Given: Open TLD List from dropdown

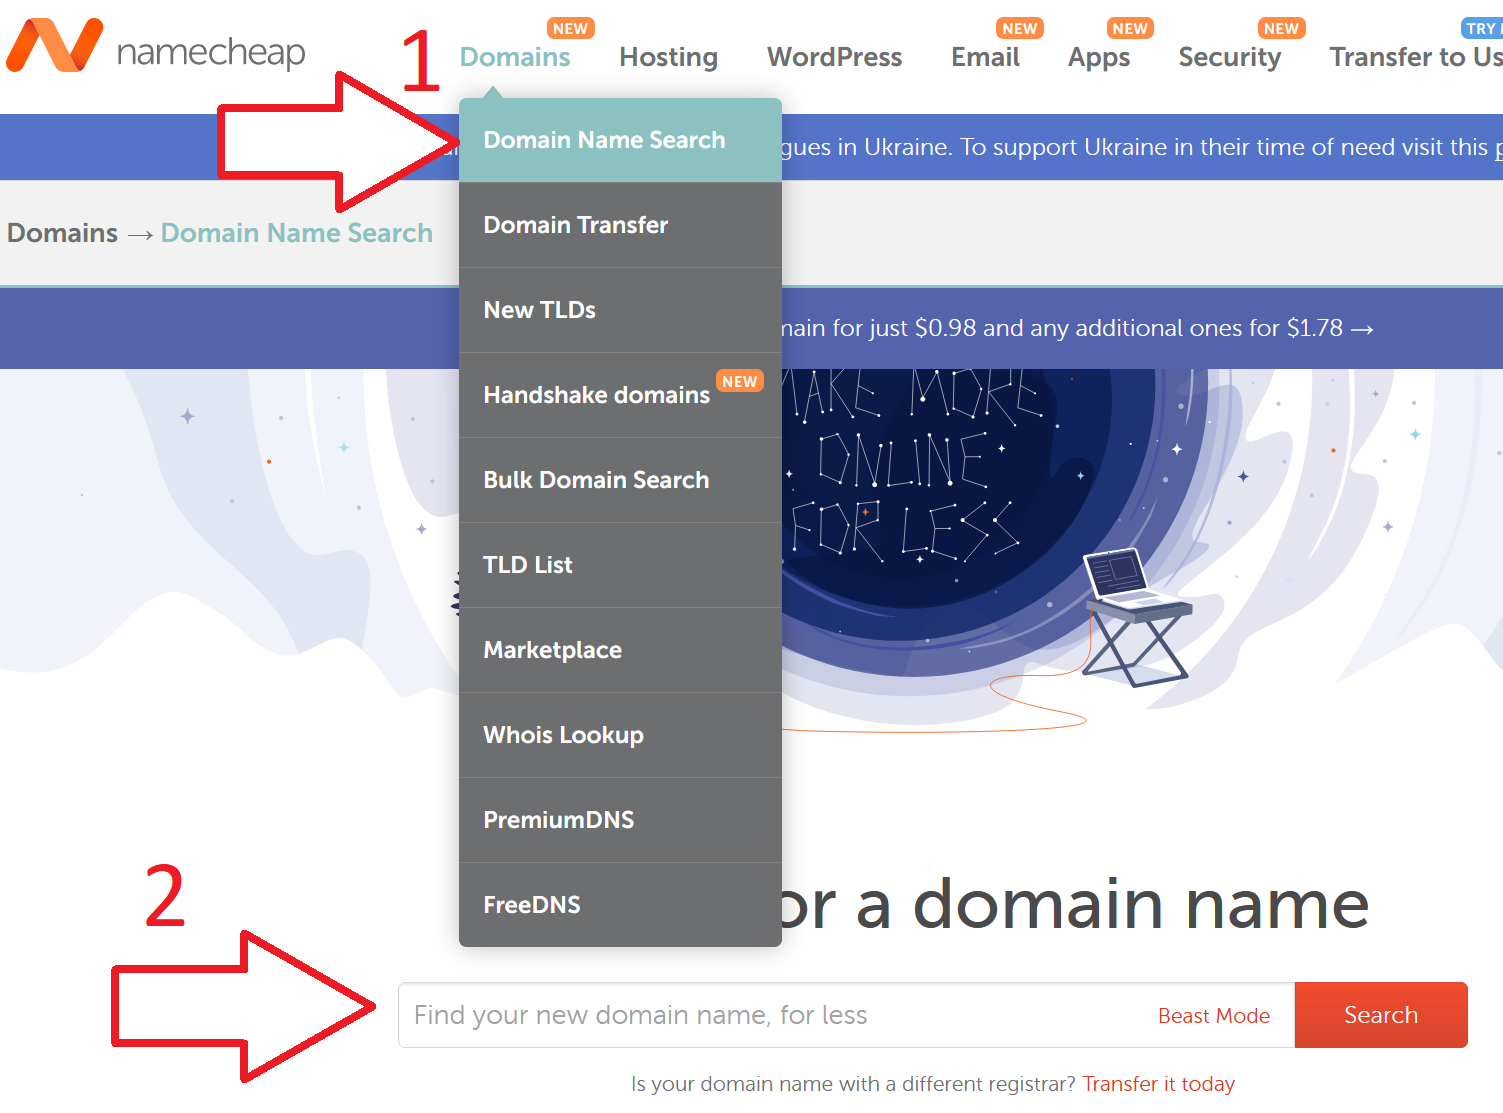Looking at the screenshot, I should pyautogui.click(x=620, y=565).
